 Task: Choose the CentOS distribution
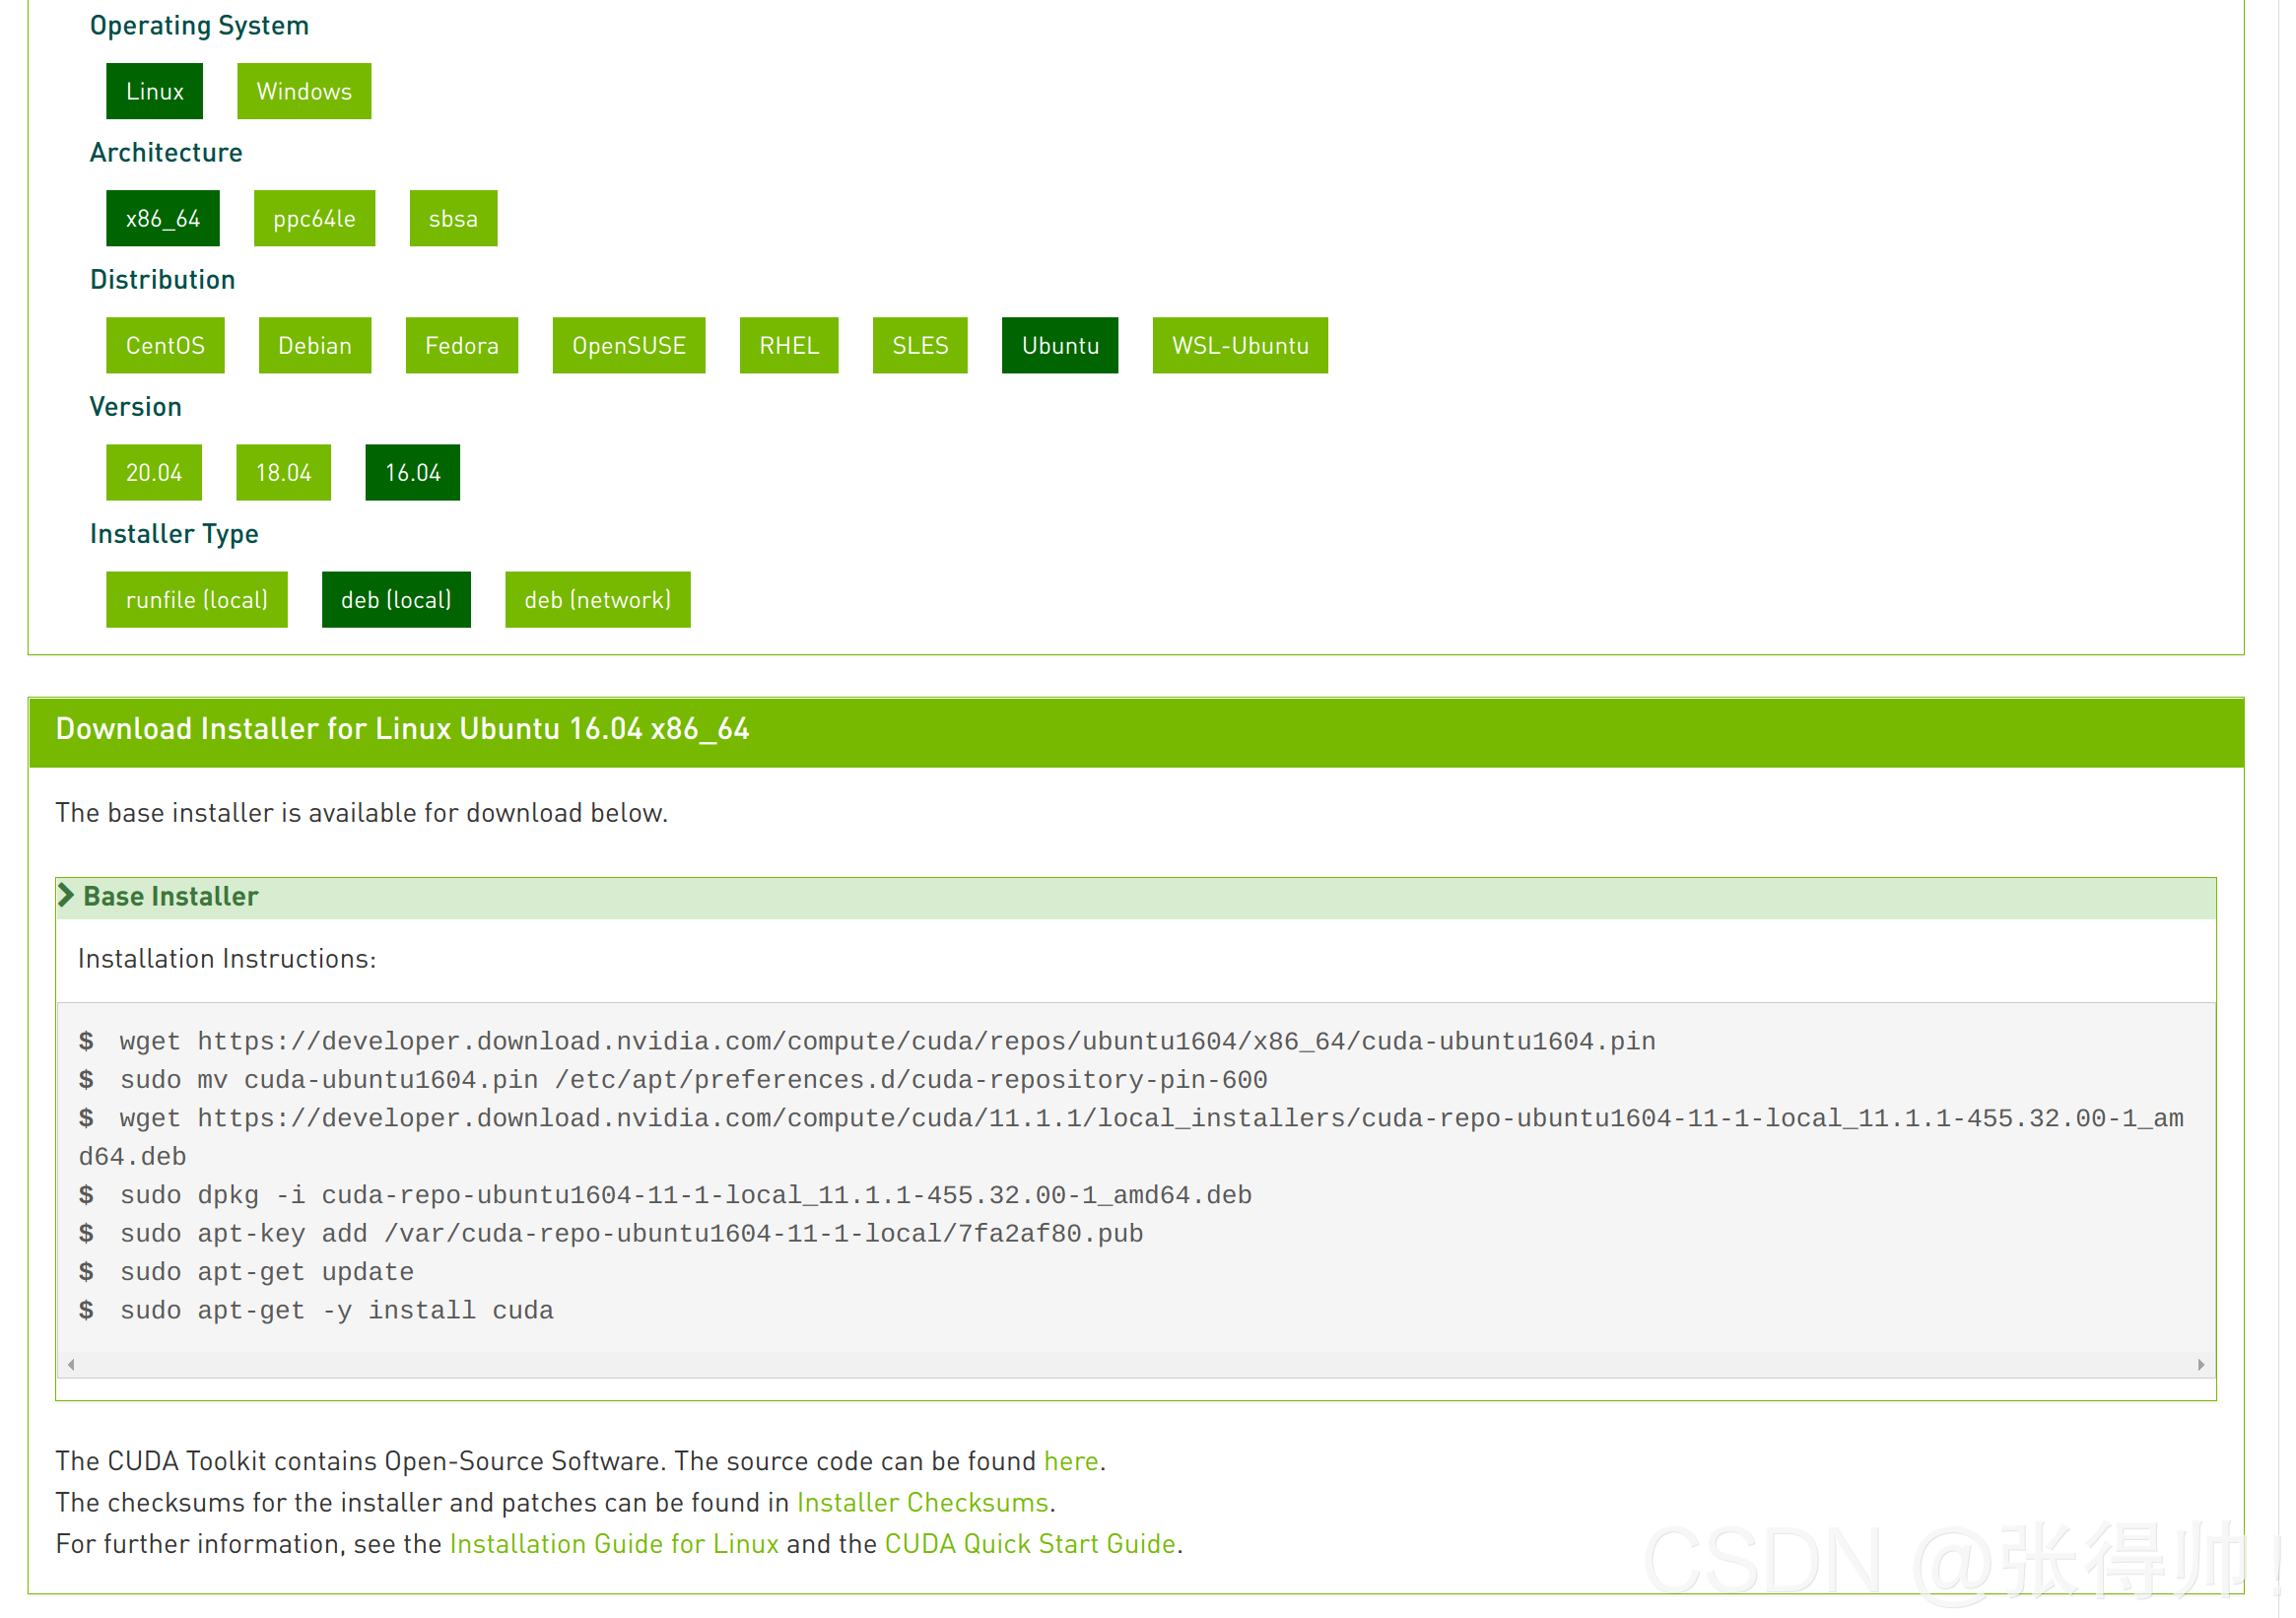pos(165,345)
